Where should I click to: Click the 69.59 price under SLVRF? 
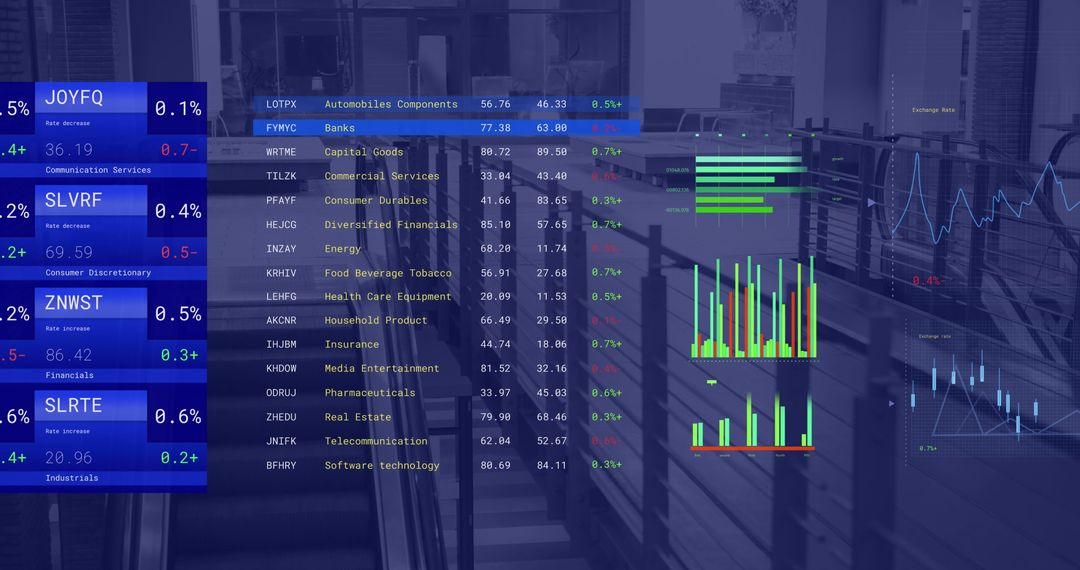pyautogui.click(x=69, y=252)
